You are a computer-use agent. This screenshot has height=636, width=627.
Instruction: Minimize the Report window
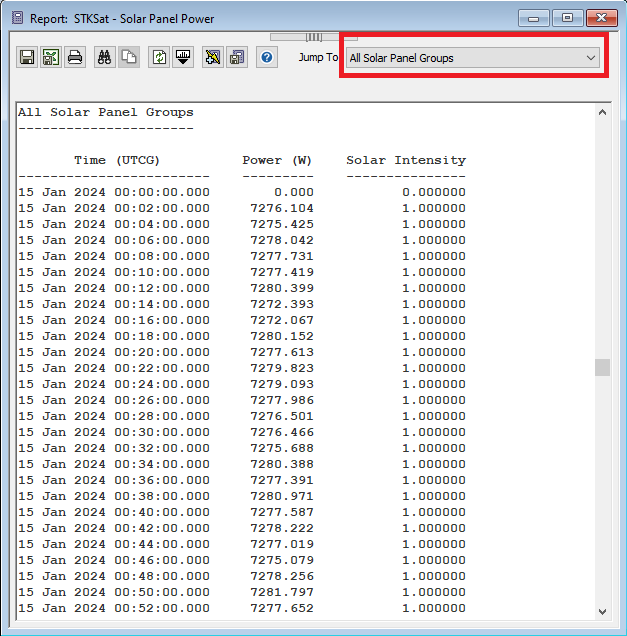[x=536, y=18]
